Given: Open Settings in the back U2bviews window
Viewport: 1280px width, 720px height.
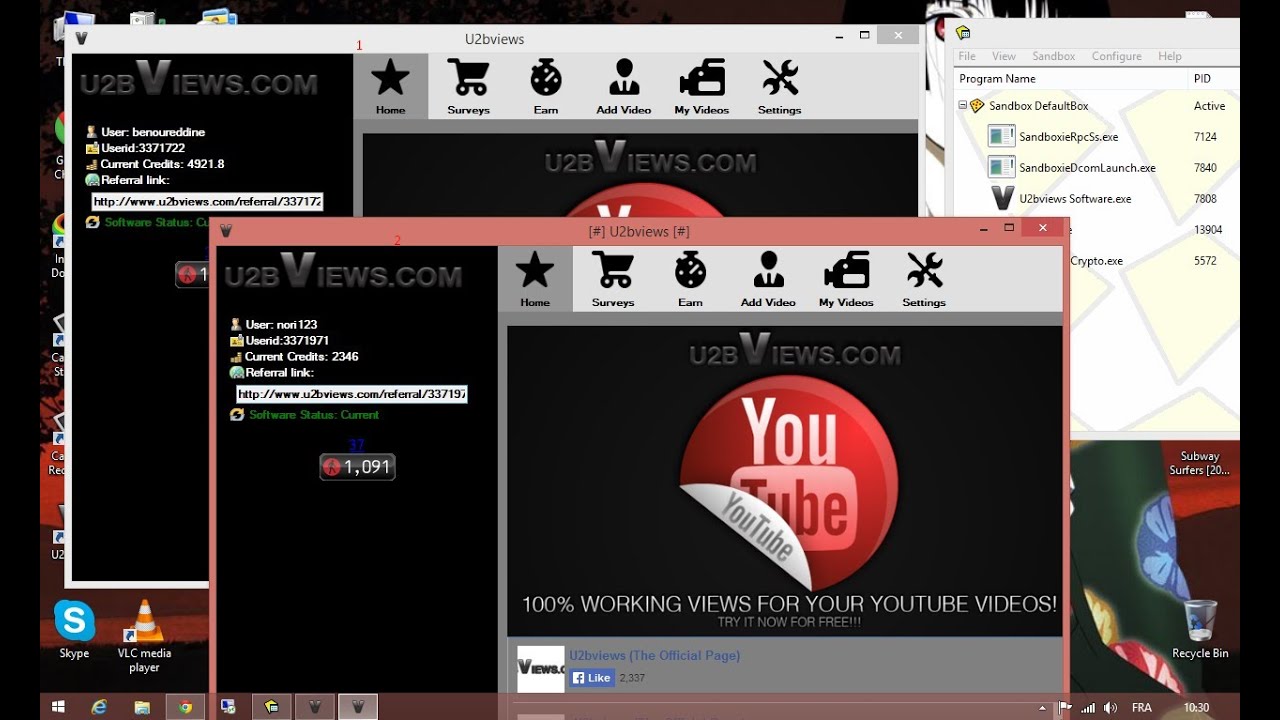Looking at the screenshot, I should click(780, 87).
